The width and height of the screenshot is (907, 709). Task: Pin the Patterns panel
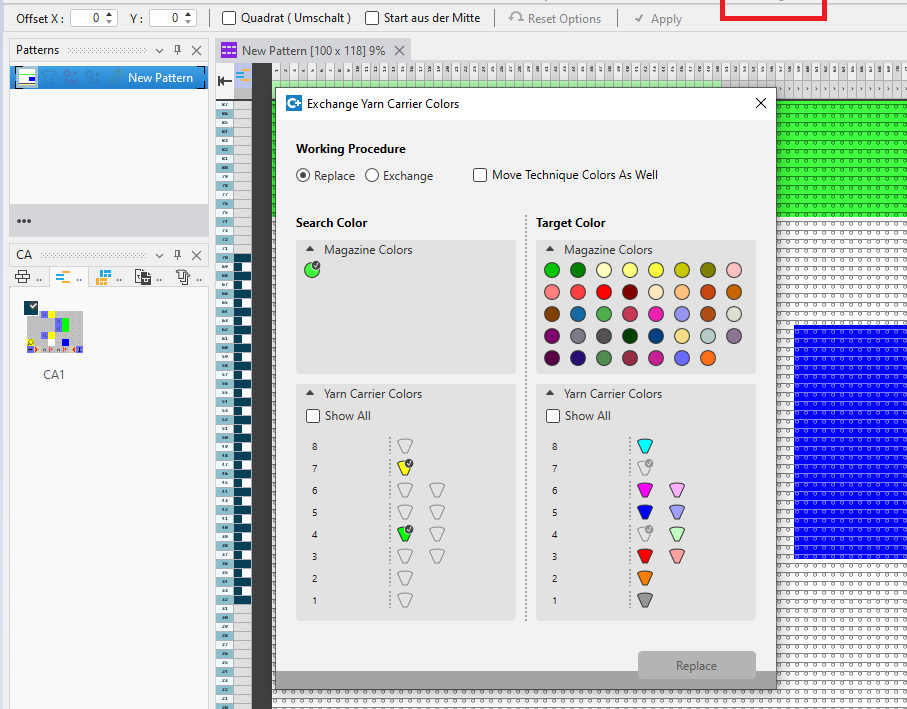(177, 50)
